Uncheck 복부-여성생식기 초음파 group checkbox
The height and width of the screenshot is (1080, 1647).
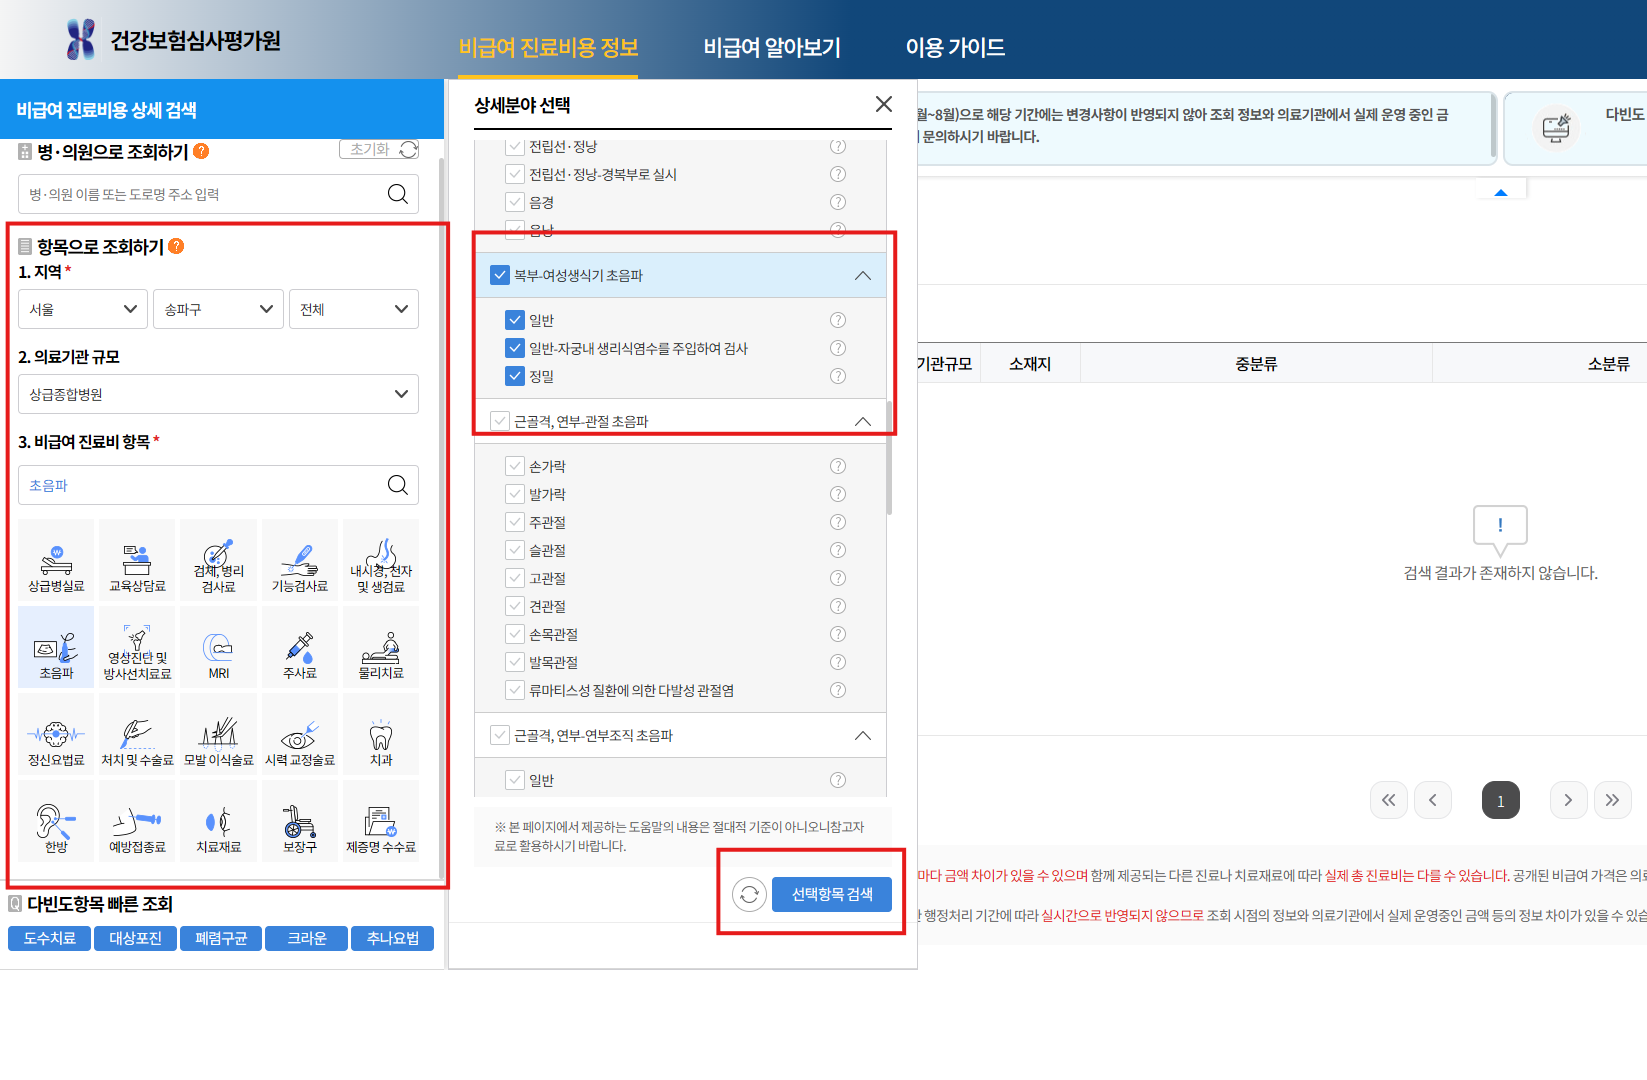click(500, 275)
